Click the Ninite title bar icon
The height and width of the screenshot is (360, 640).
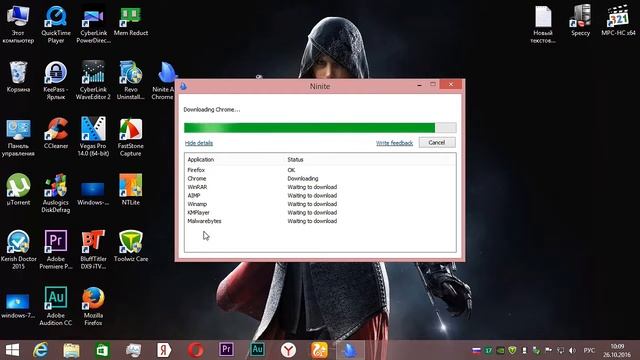[x=183, y=86]
